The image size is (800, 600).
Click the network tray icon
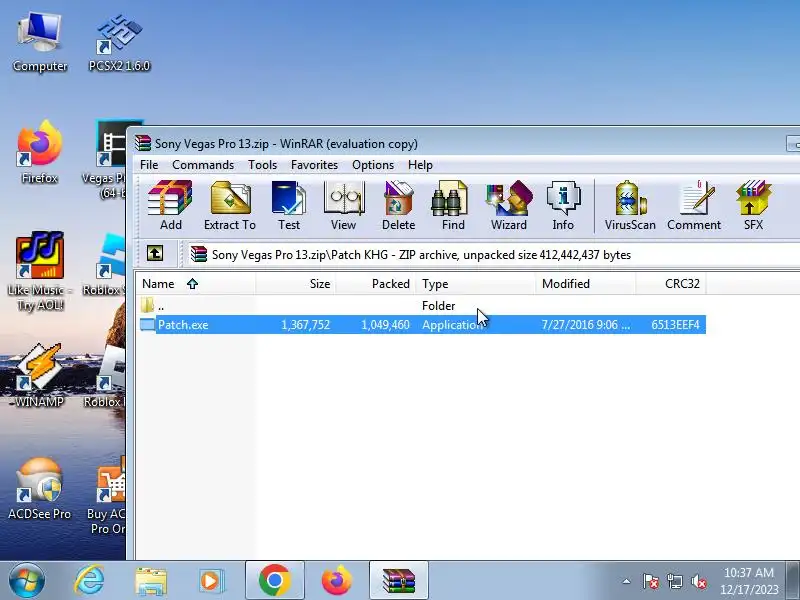pos(674,581)
